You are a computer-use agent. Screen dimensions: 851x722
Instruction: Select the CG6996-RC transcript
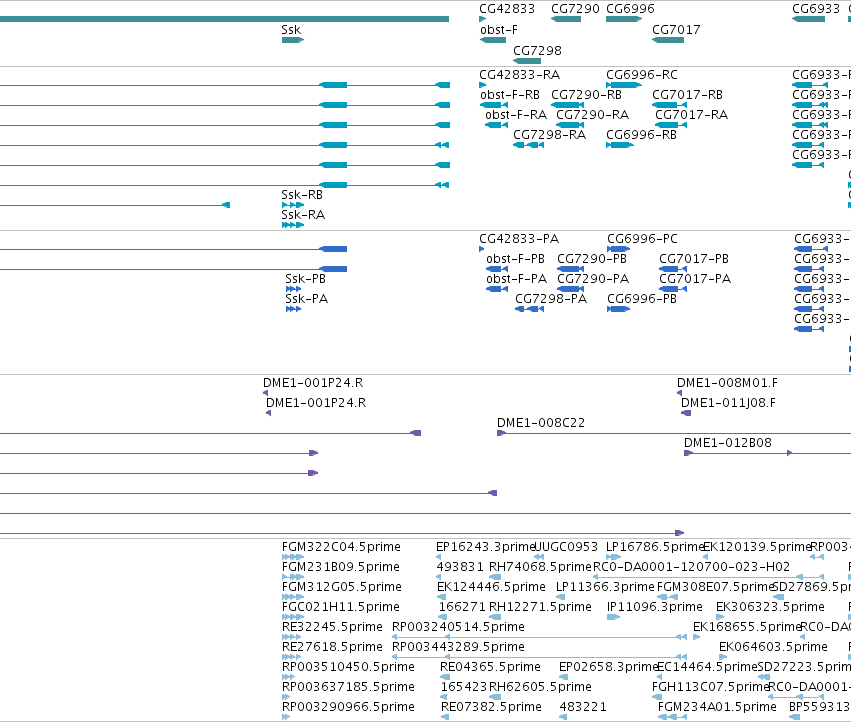[x=624, y=85]
